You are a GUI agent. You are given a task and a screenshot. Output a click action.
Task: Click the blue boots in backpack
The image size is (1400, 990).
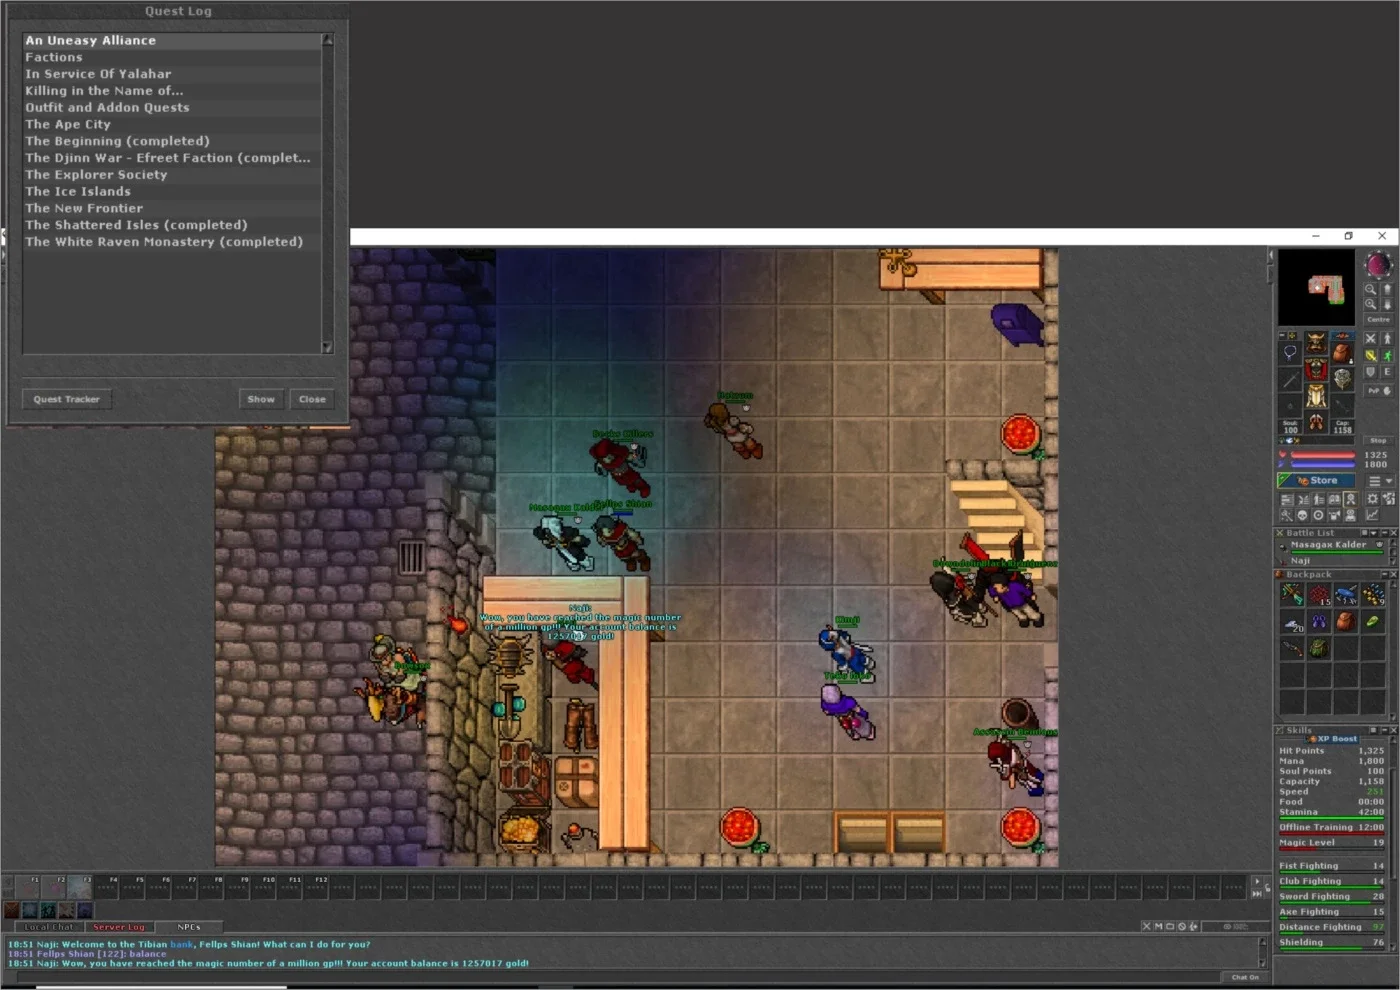point(1319,621)
